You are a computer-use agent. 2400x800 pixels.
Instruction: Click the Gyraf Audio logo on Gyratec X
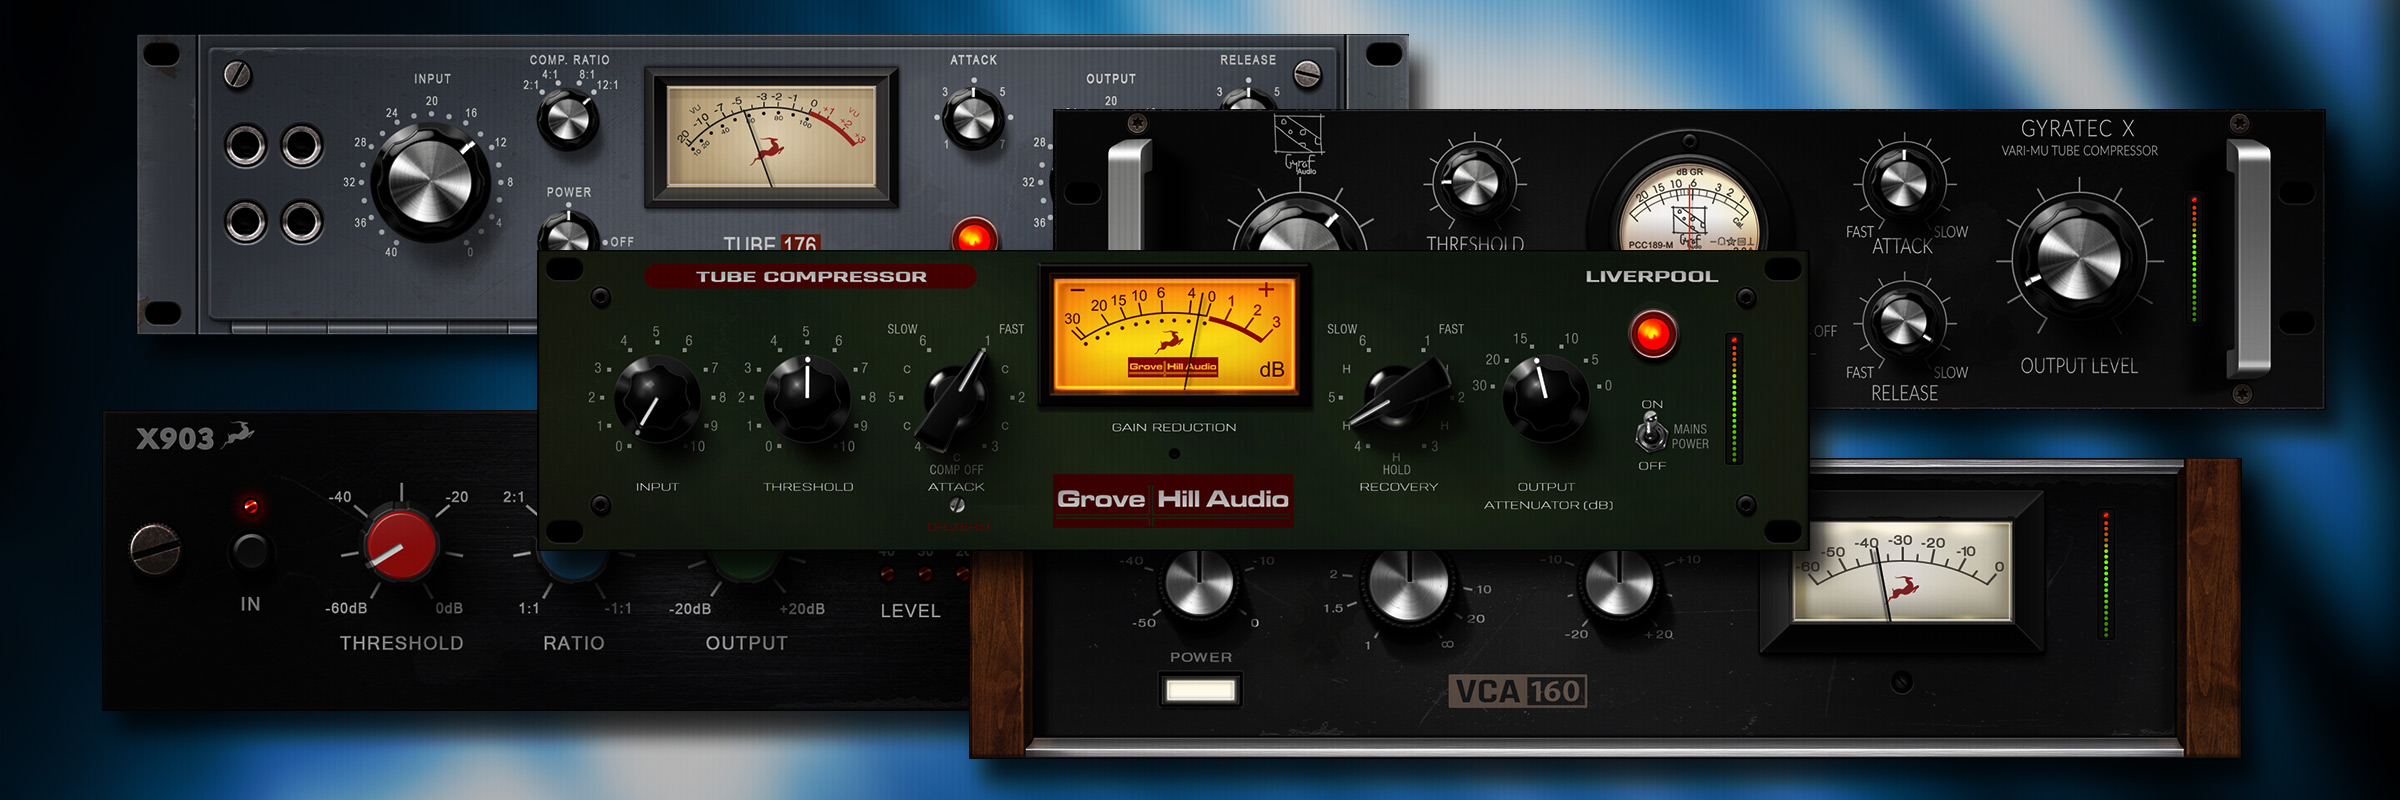pyautogui.click(x=1299, y=144)
